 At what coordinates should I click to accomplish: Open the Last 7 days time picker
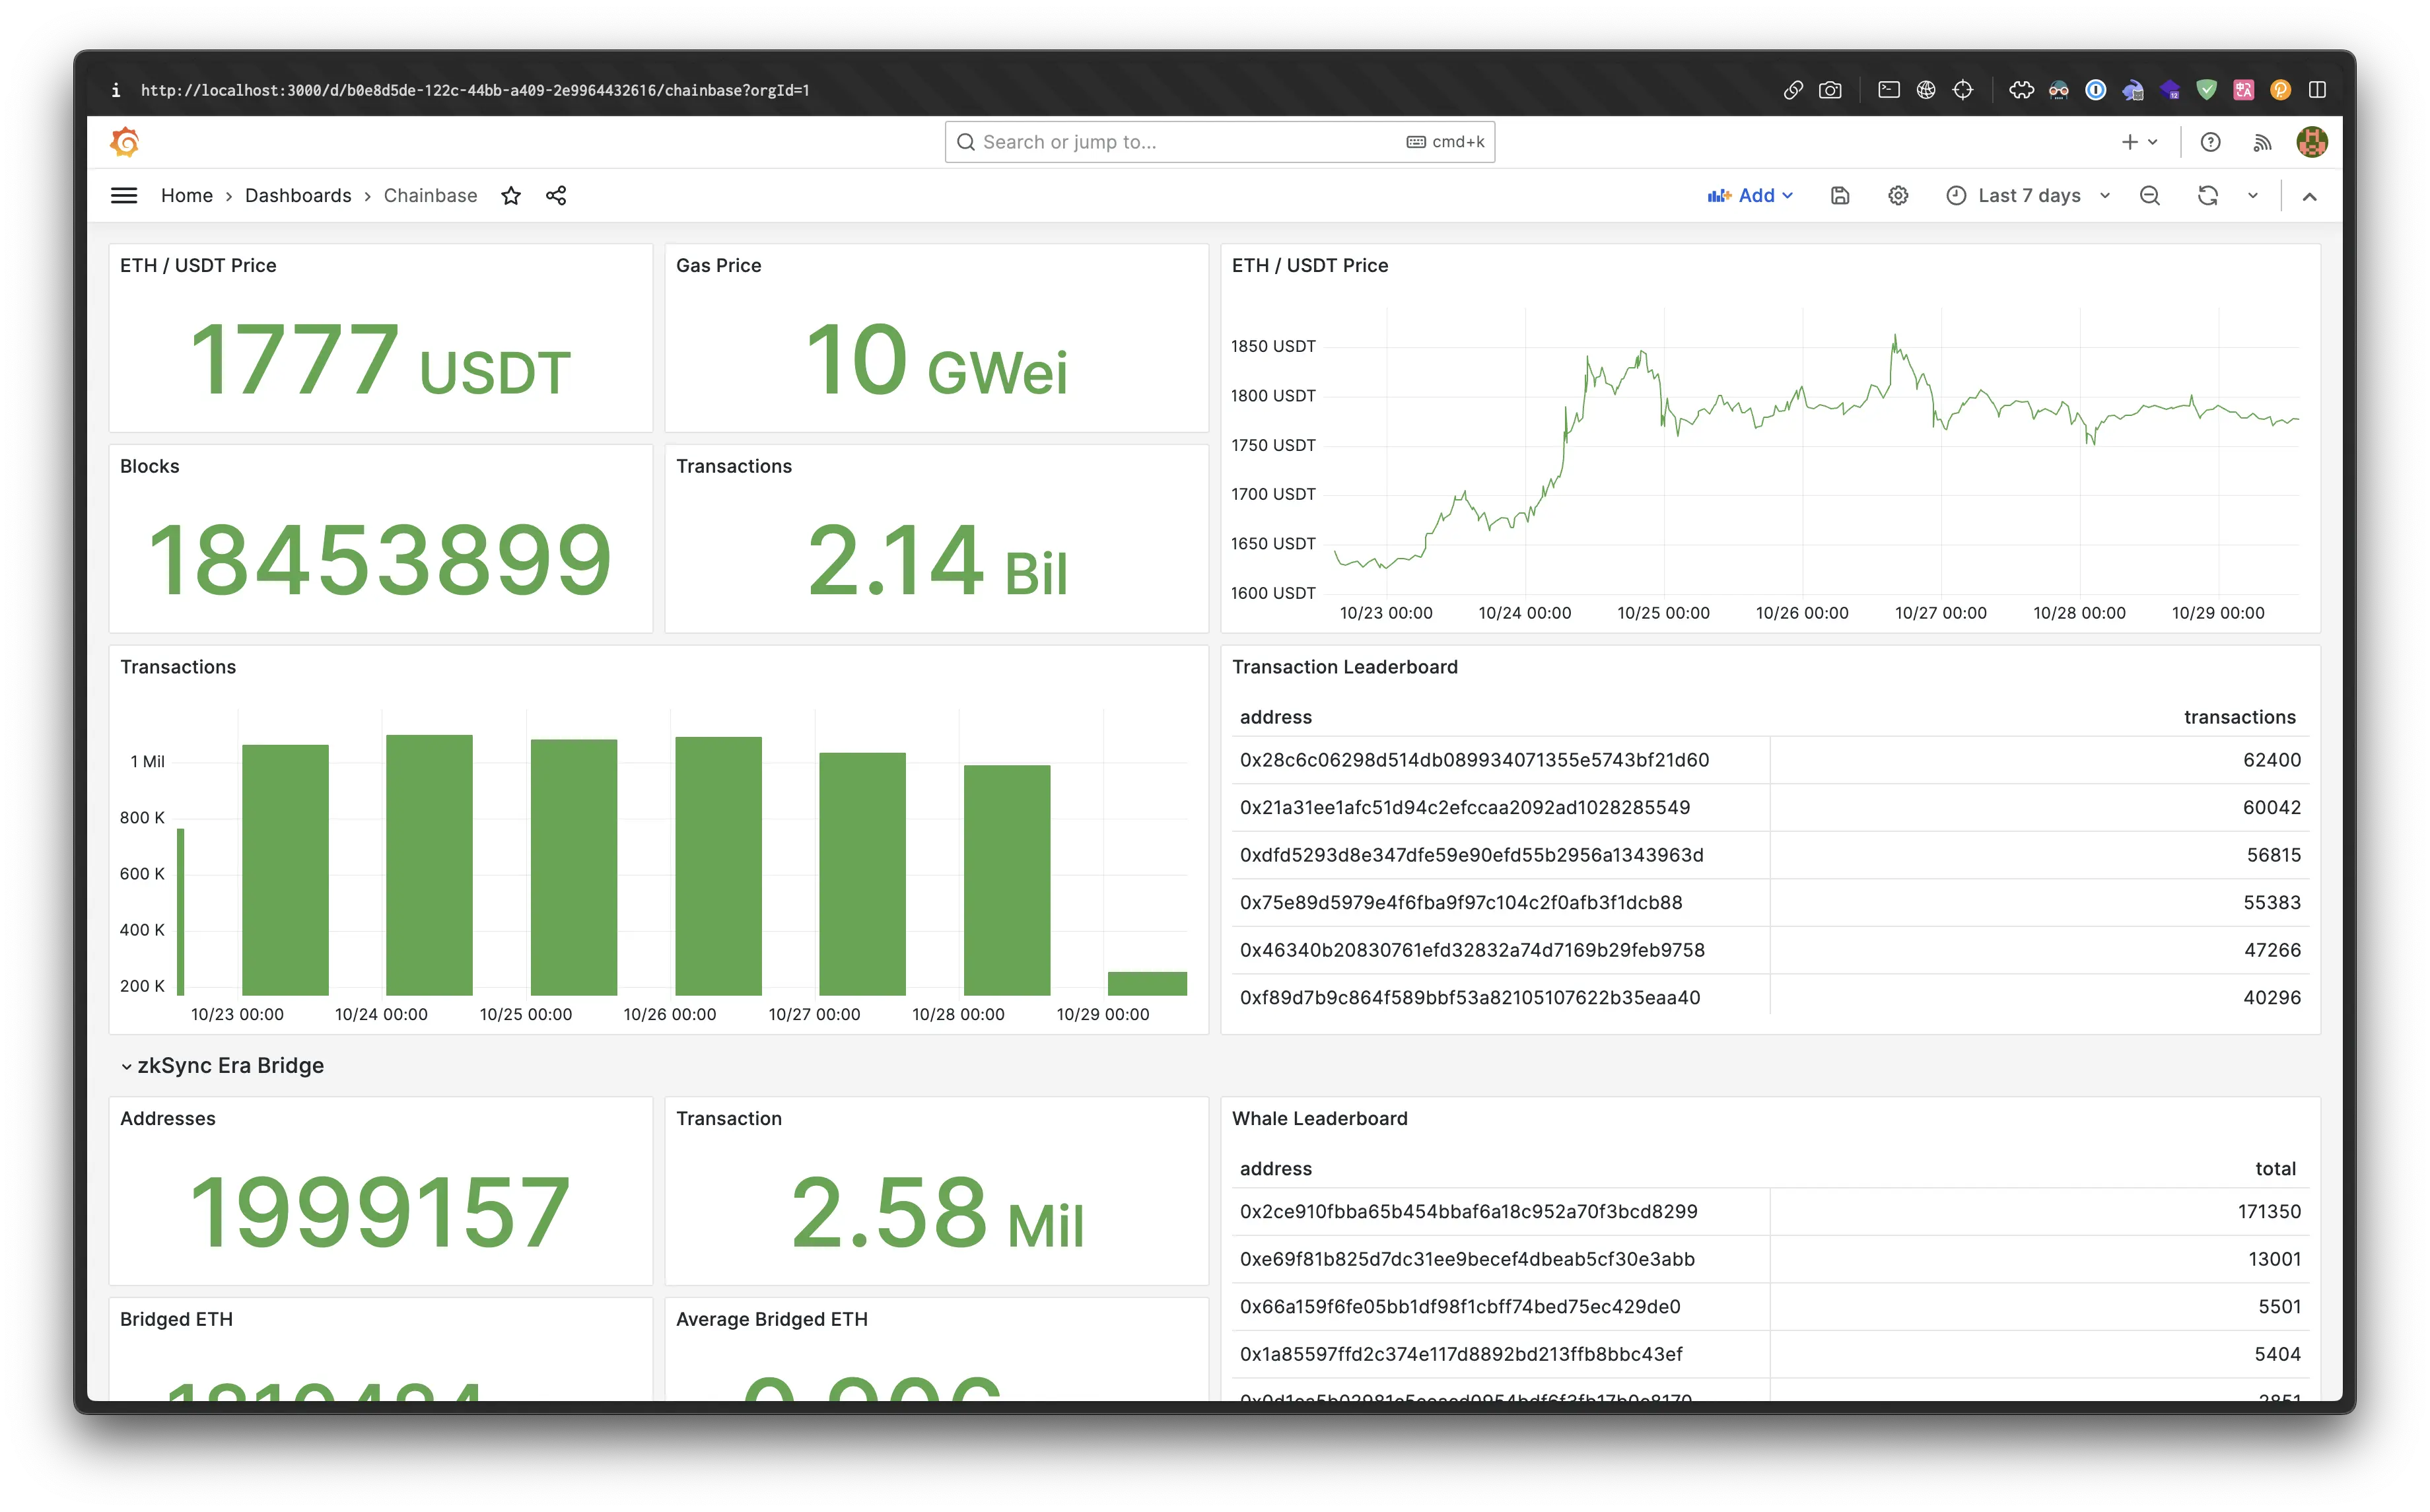2028,196
